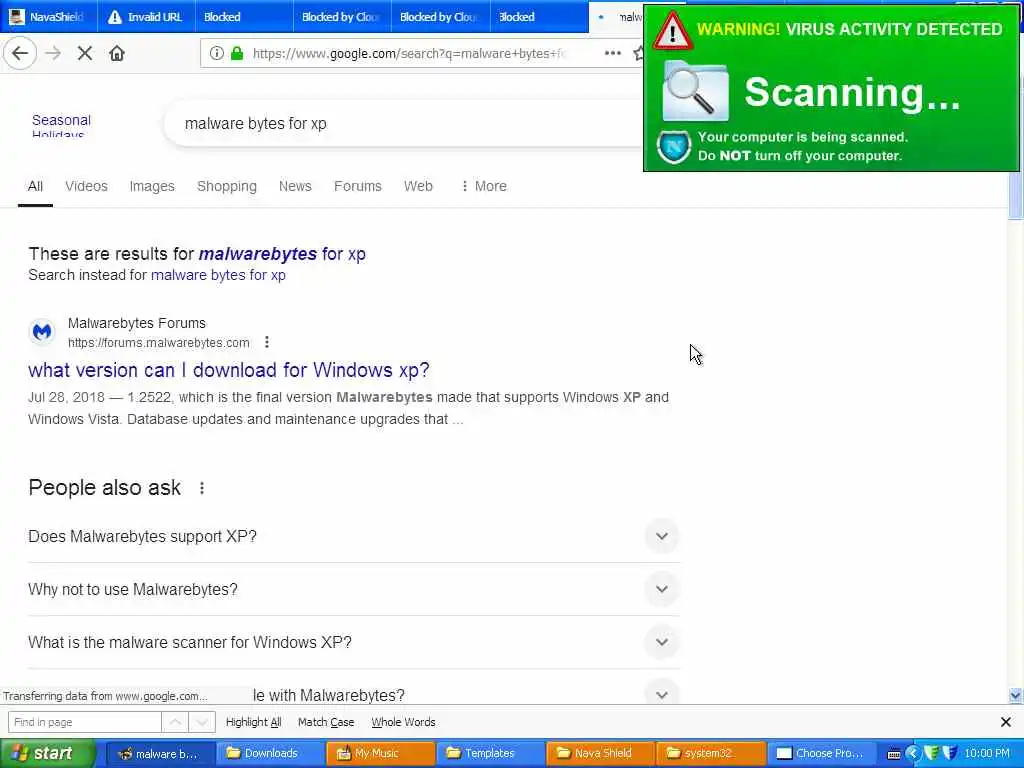Viewport: 1024px width, 768px height.
Task: Jump to next find result arrow
Action: (x=202, y=722)
